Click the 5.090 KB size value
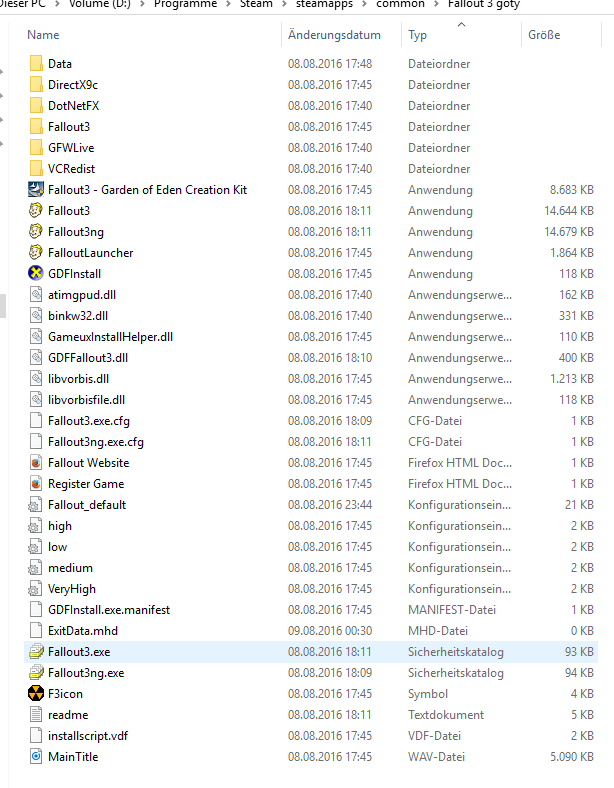The height and width of the screenshot is (788, 614). (572, 757)
